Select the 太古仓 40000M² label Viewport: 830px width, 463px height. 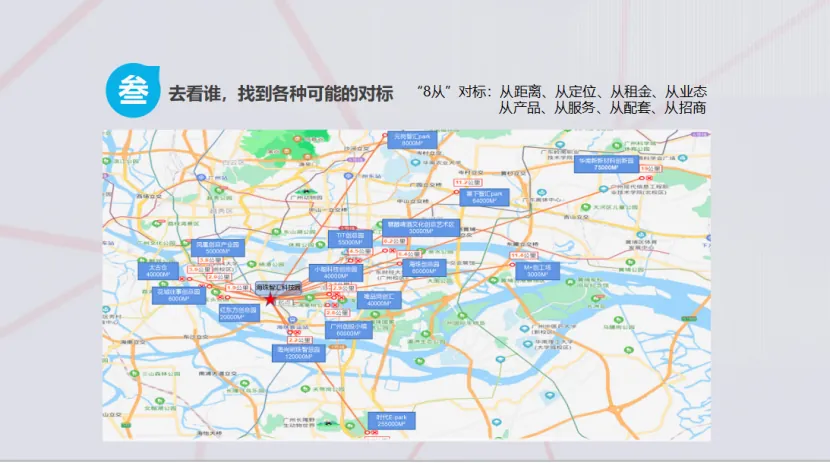(x=158, y=271)
